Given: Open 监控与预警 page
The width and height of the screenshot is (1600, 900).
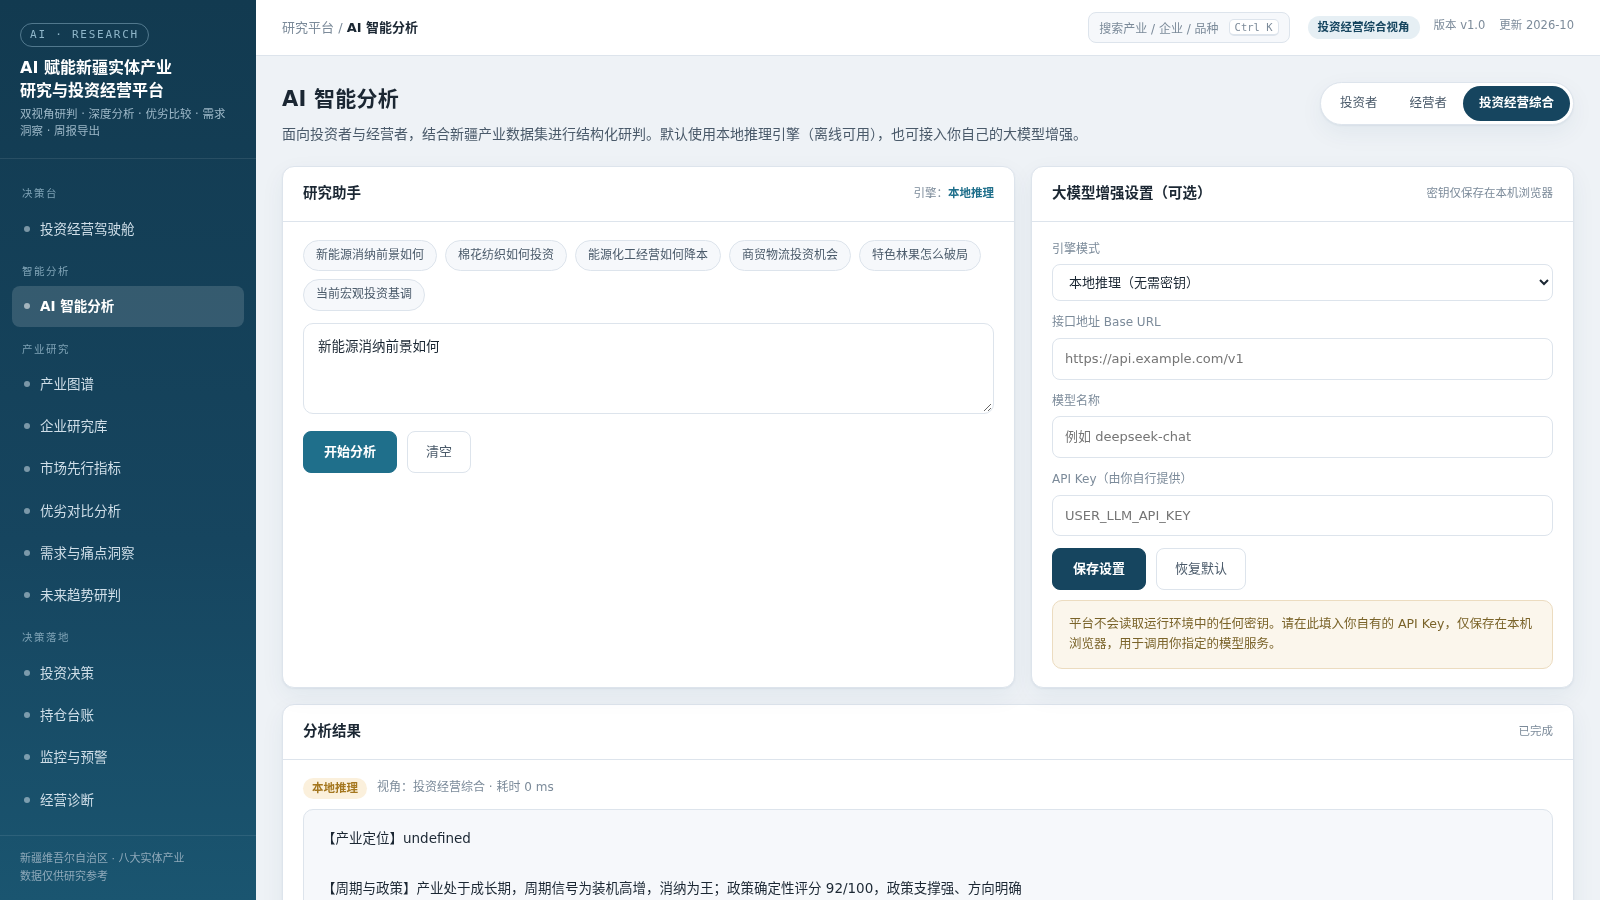Looking at the screenshot, I should (x=128, y=757).
